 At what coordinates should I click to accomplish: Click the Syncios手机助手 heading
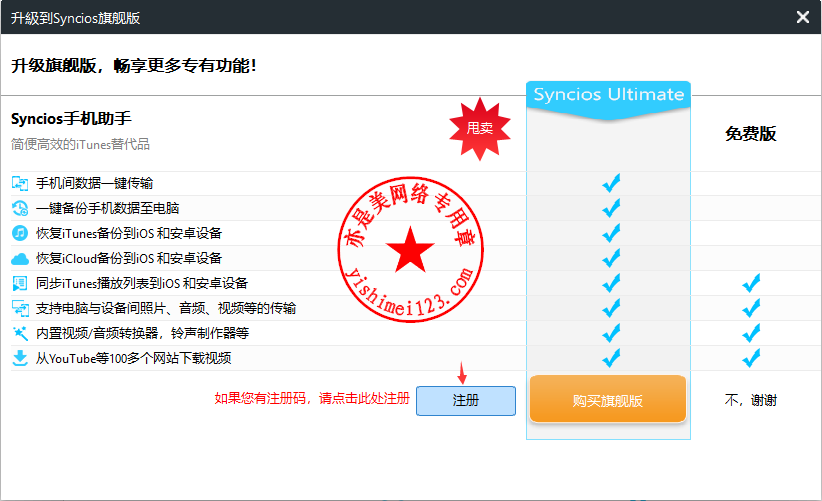[71, 119]
